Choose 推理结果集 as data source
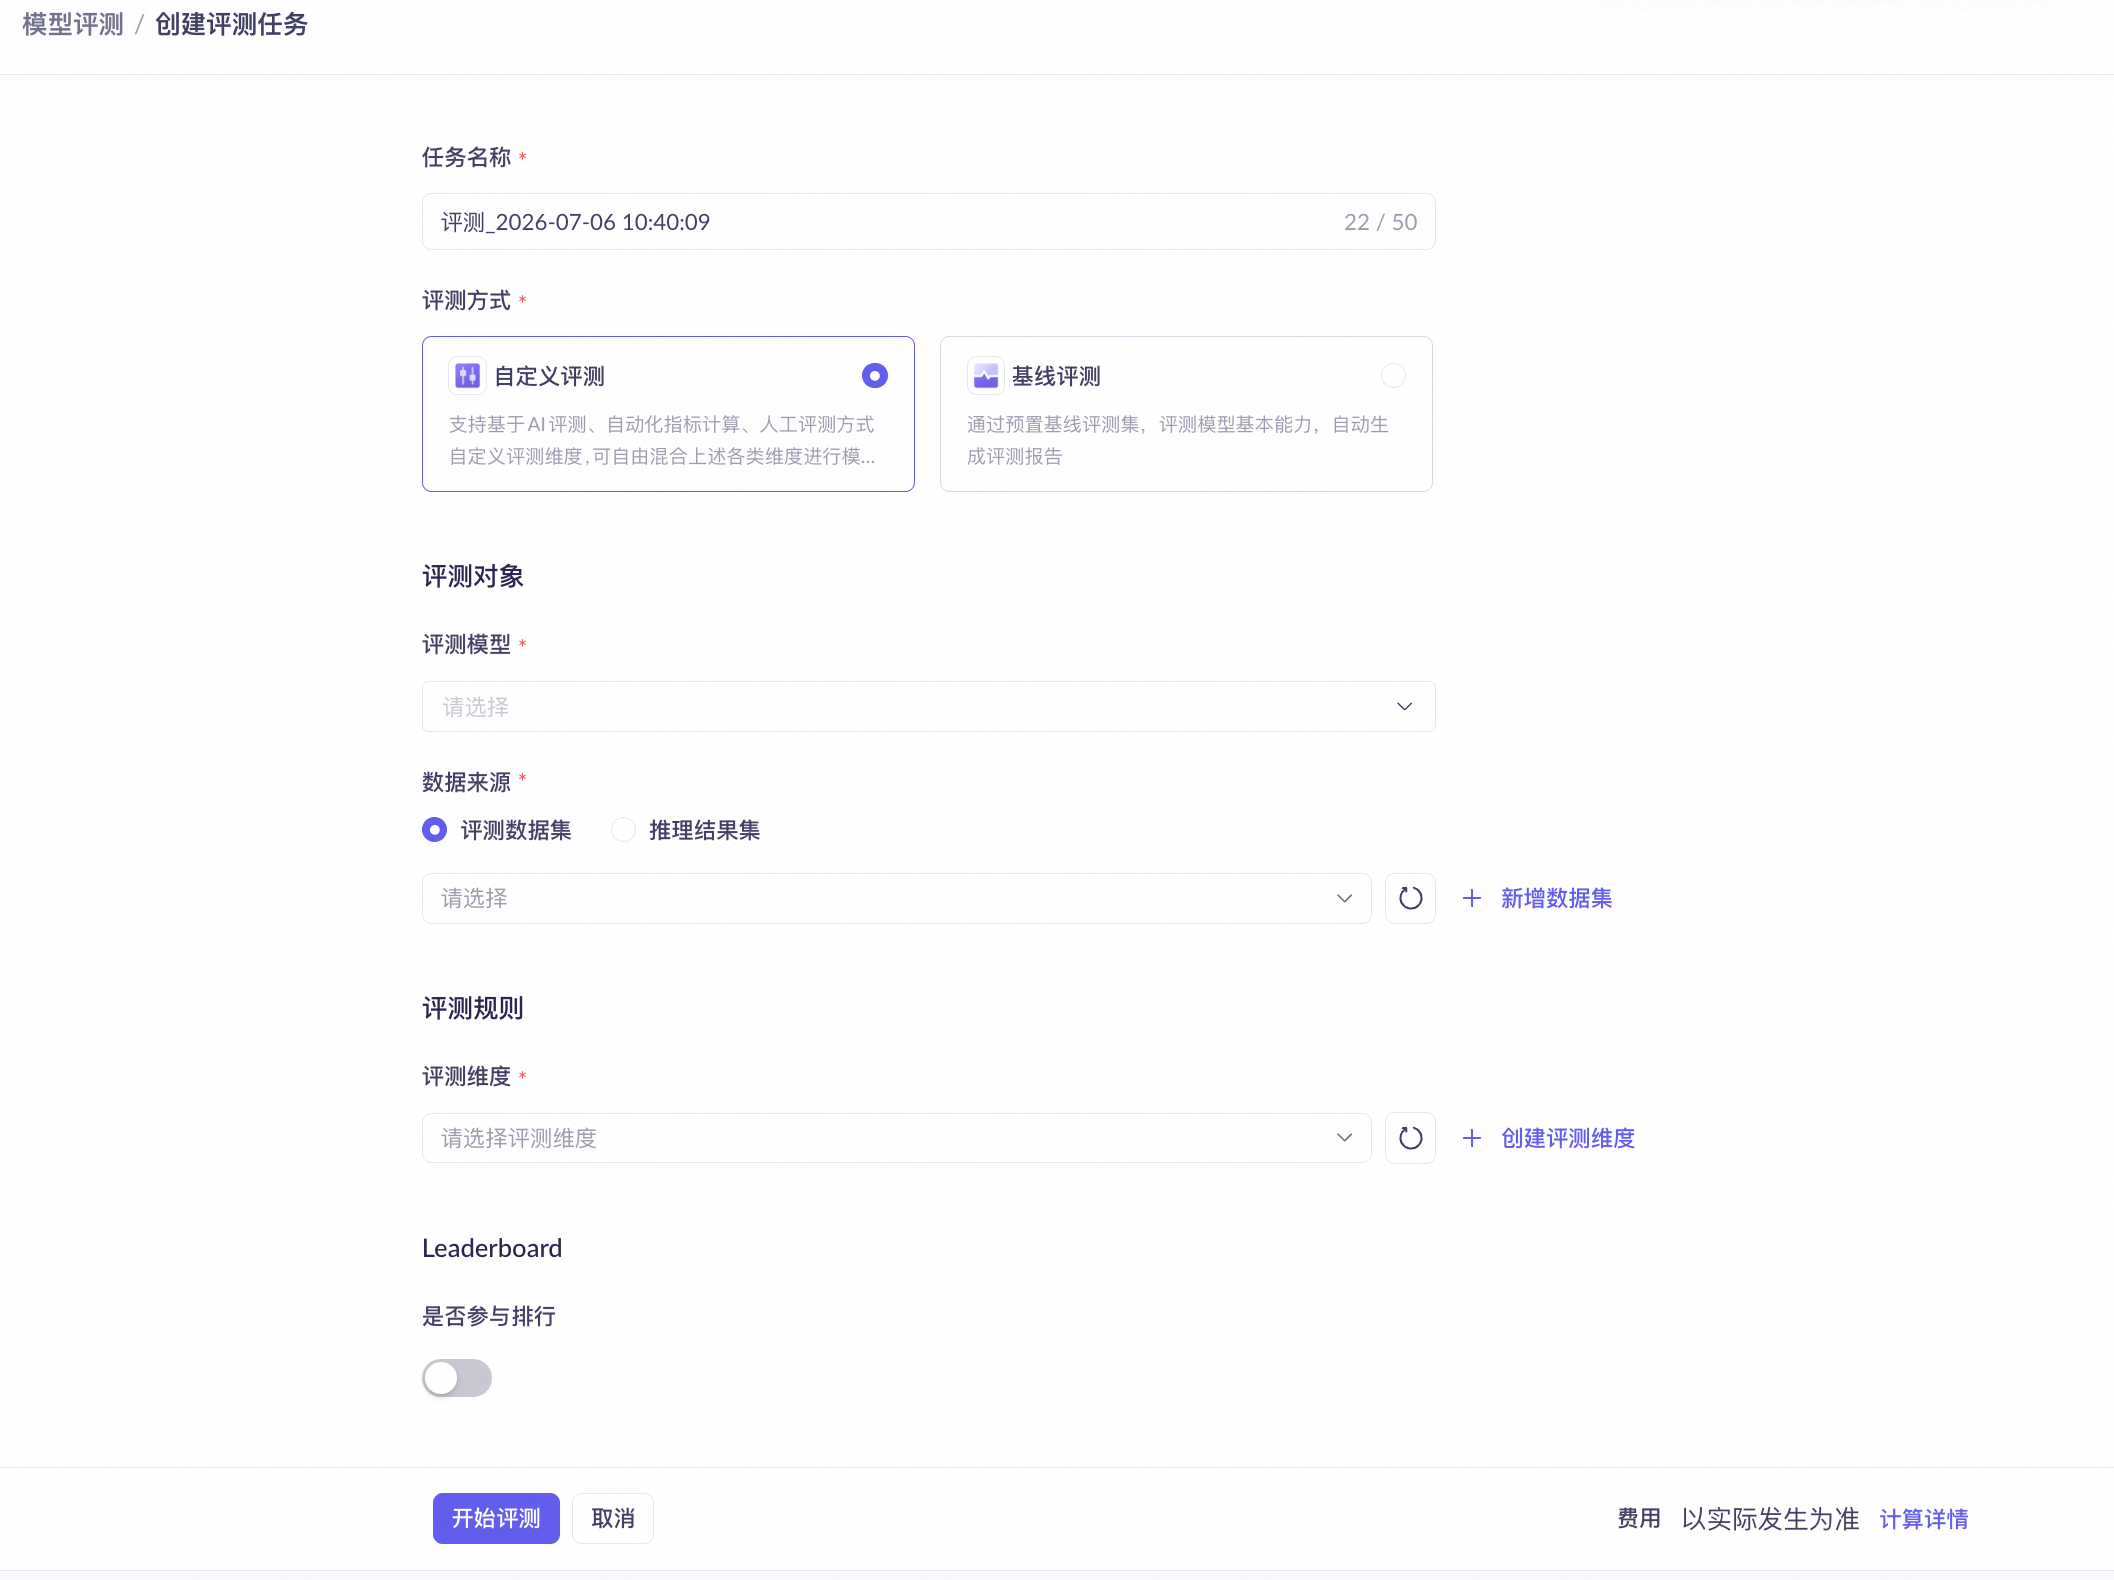 click(x=623, y=830)
